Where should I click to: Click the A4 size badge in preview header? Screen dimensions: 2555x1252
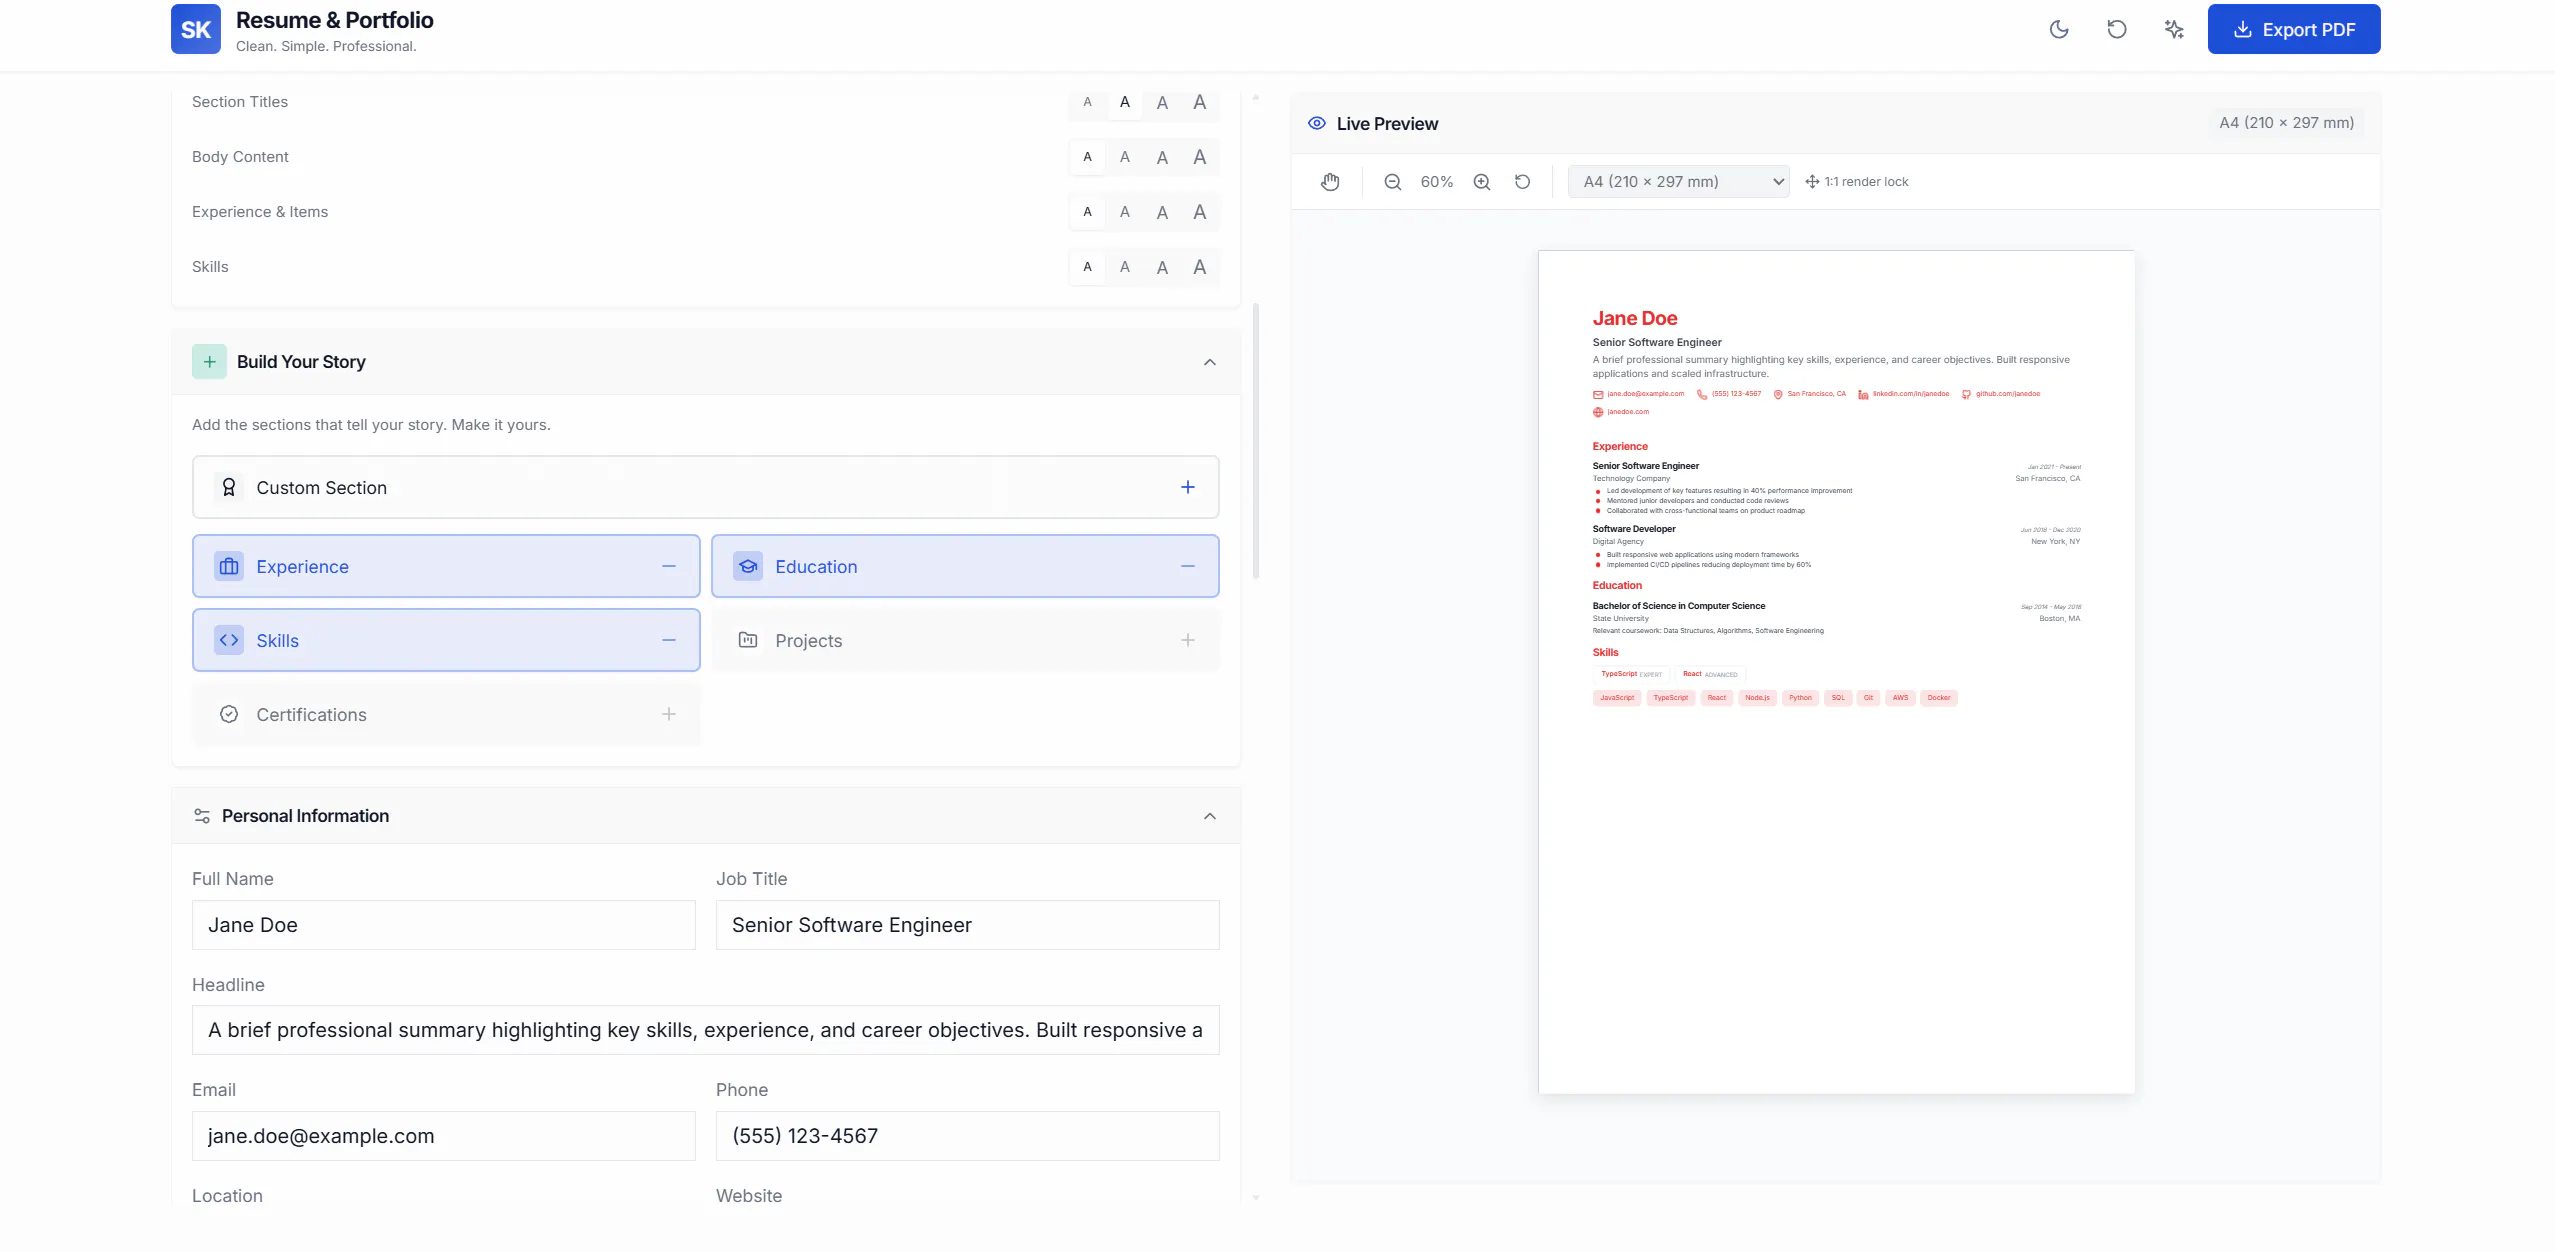tap(2286, 123)
